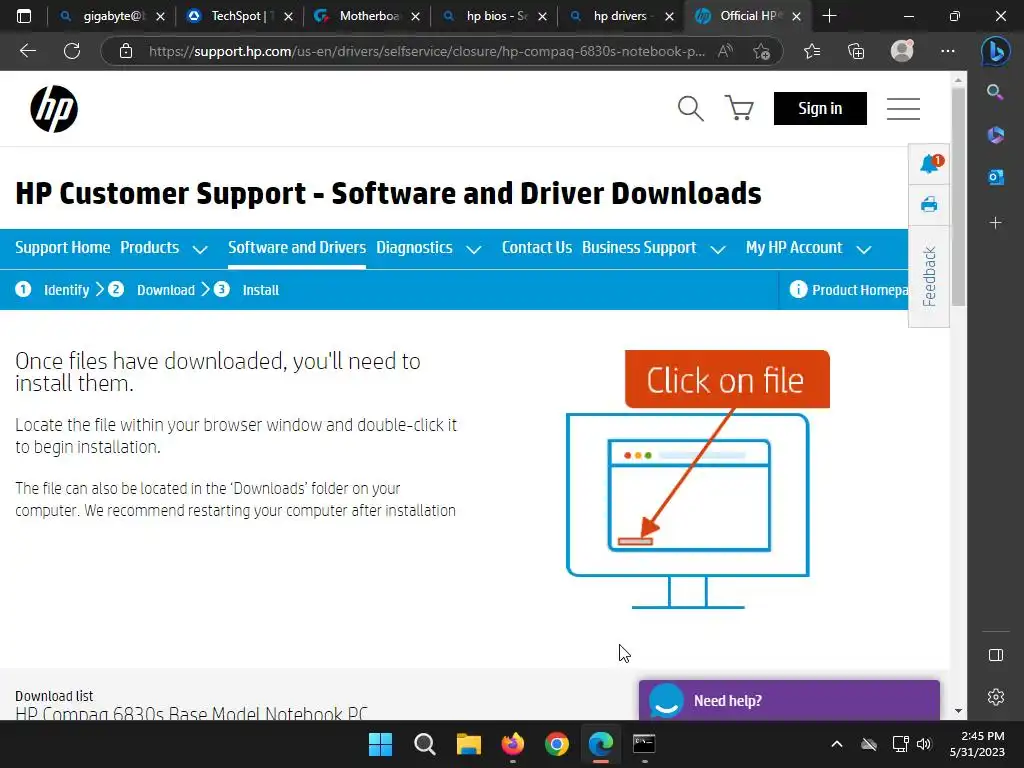Open the taskbar search

pos(424,744)
